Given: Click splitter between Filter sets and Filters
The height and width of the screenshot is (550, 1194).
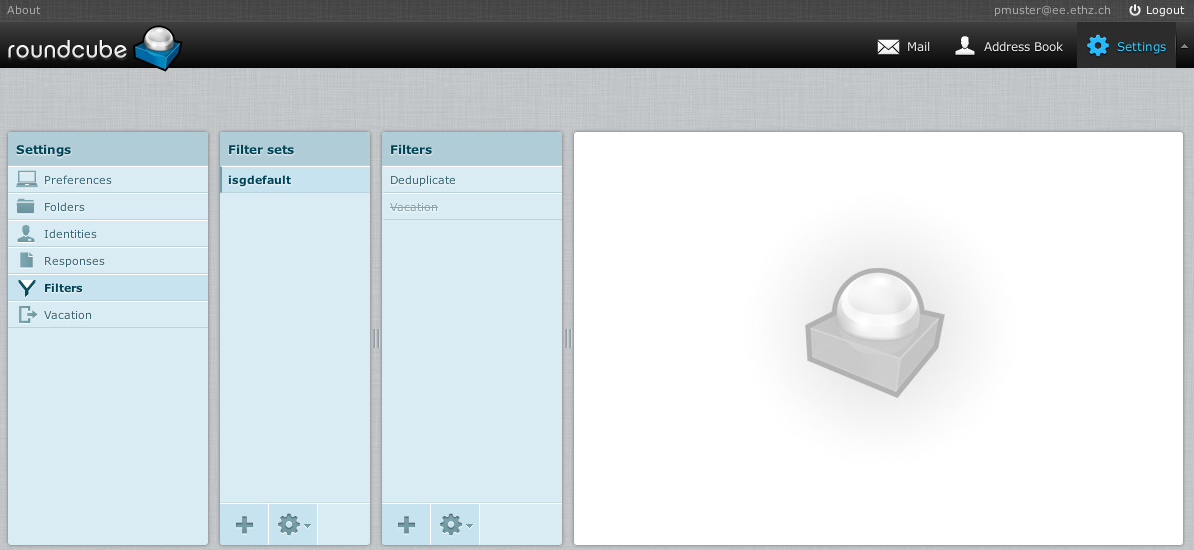Looking at the screenshot, I should pyautogui.click(x=376, y=338).
